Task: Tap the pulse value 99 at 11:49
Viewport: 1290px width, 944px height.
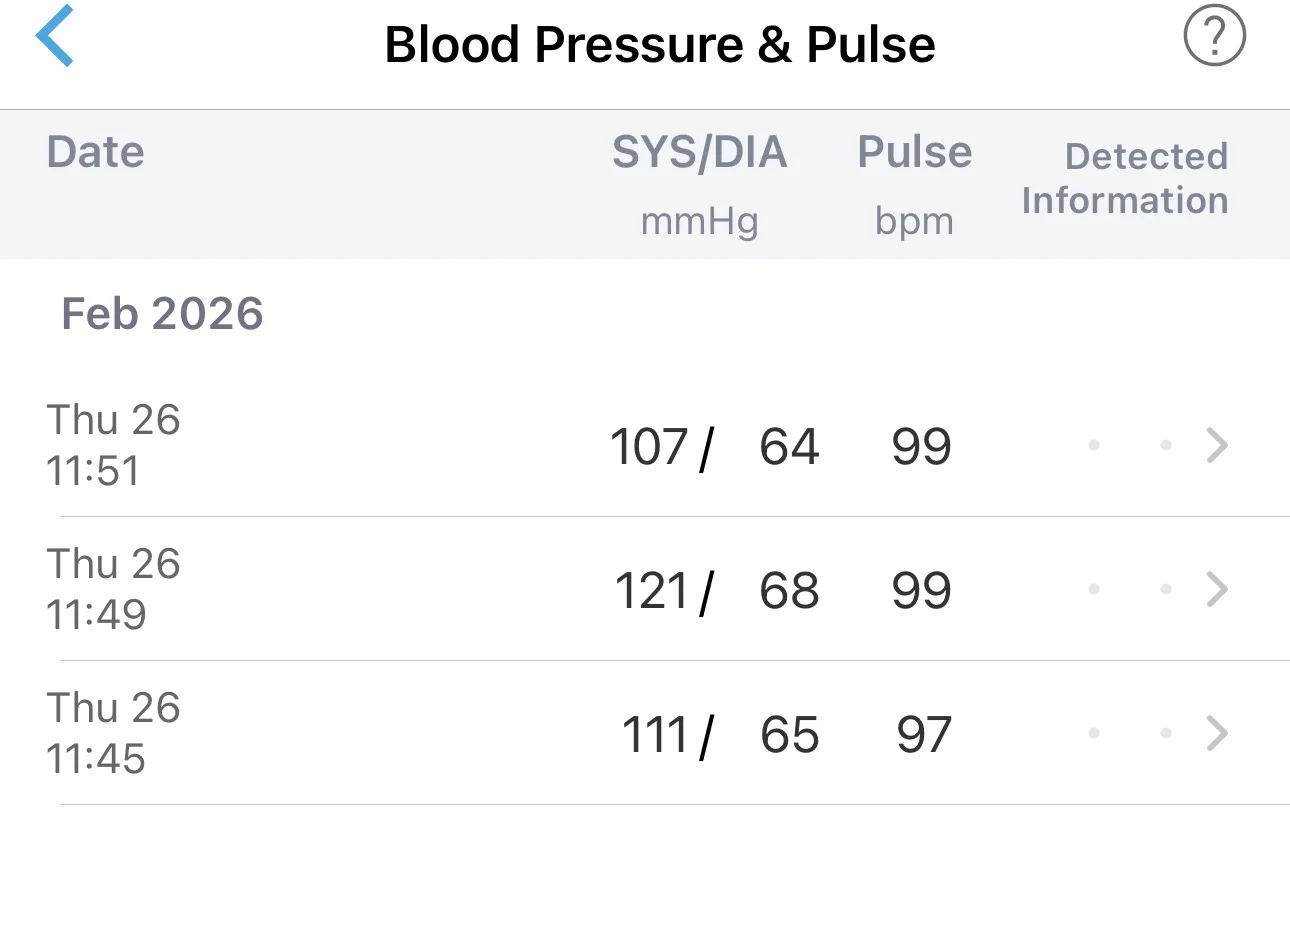Action: [921, 590]
